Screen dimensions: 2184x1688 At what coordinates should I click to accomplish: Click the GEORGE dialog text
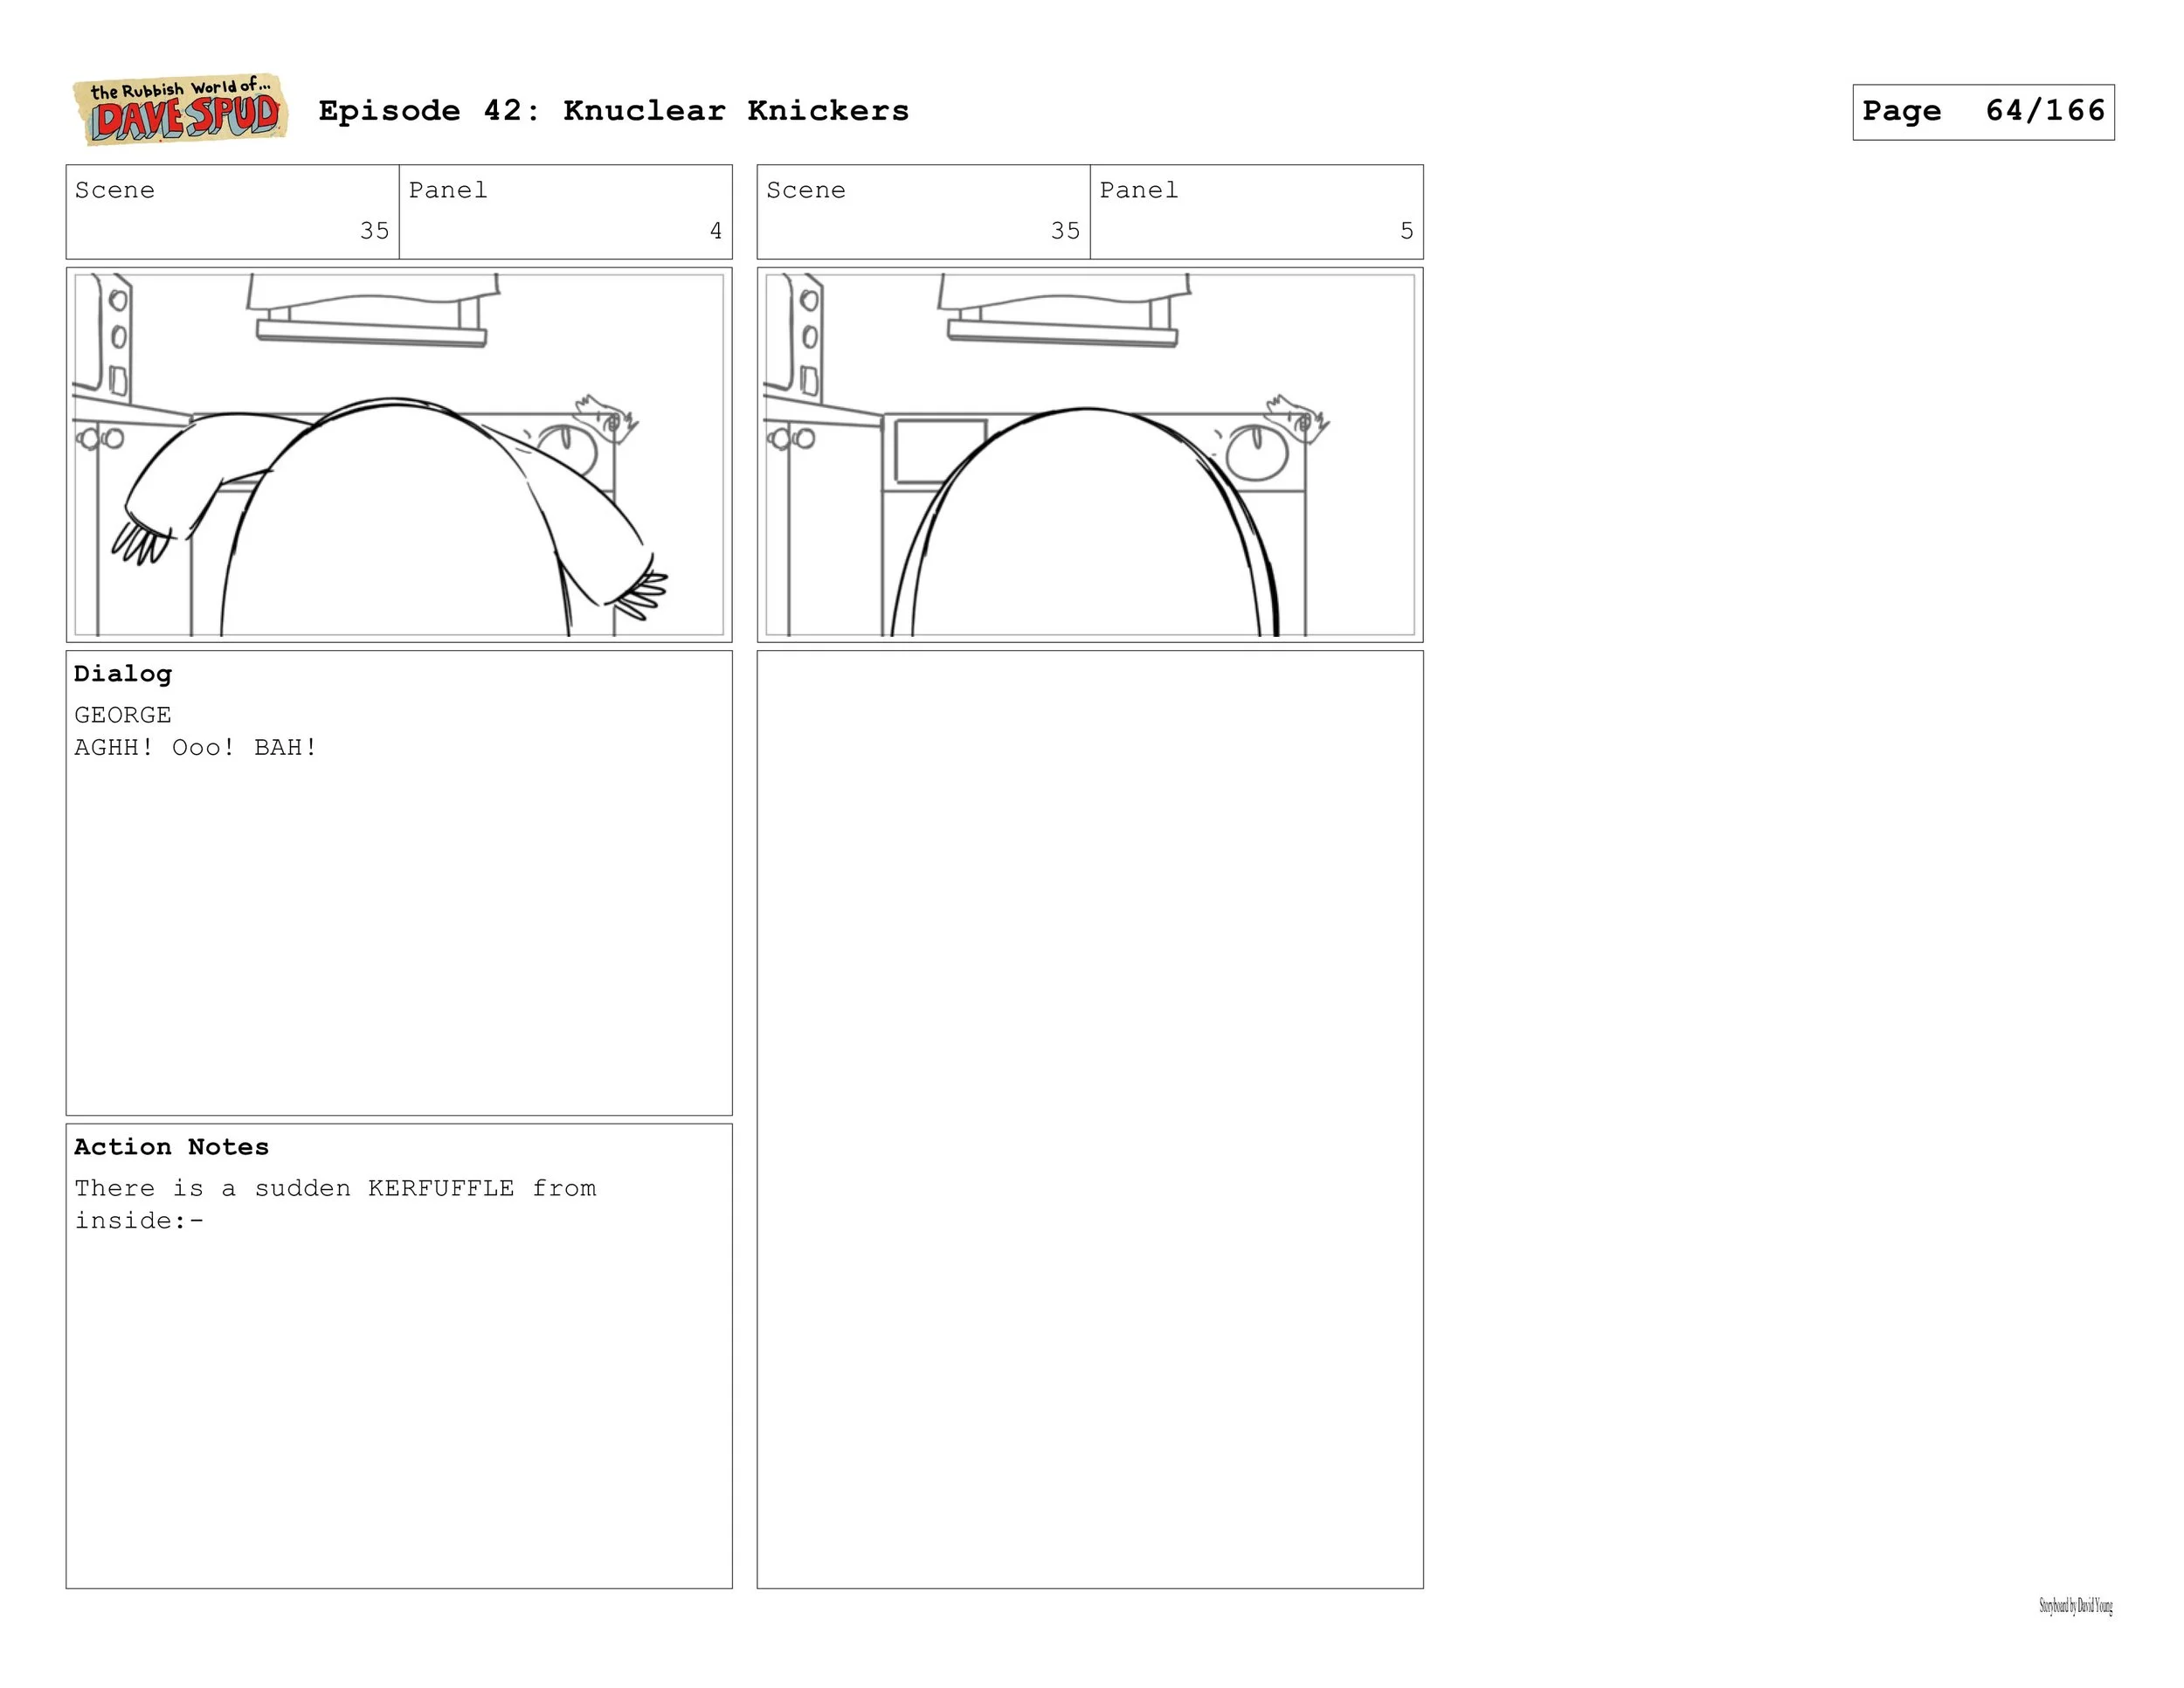pyautogui.click(x=123, y=715)
